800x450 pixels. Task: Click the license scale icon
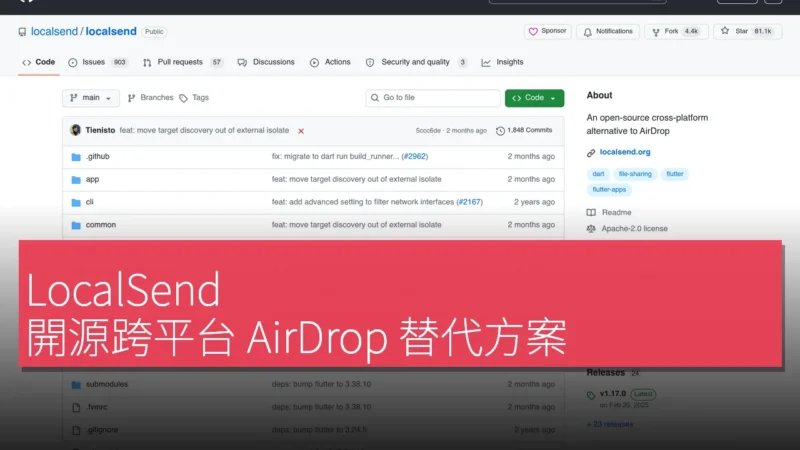click(x=591, y=229)
